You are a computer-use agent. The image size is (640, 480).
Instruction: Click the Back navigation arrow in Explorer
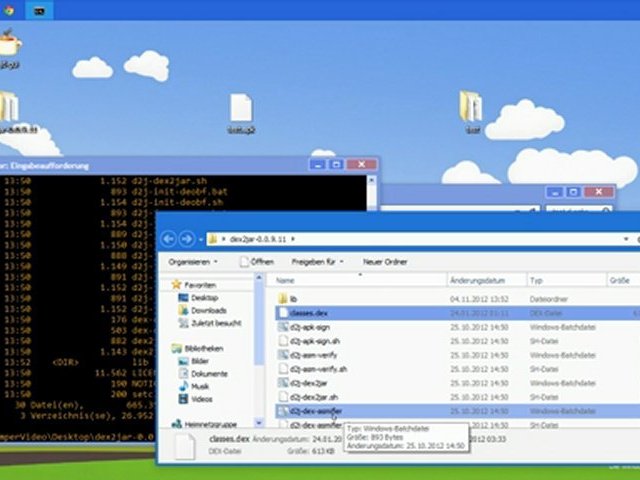[168, 238]
